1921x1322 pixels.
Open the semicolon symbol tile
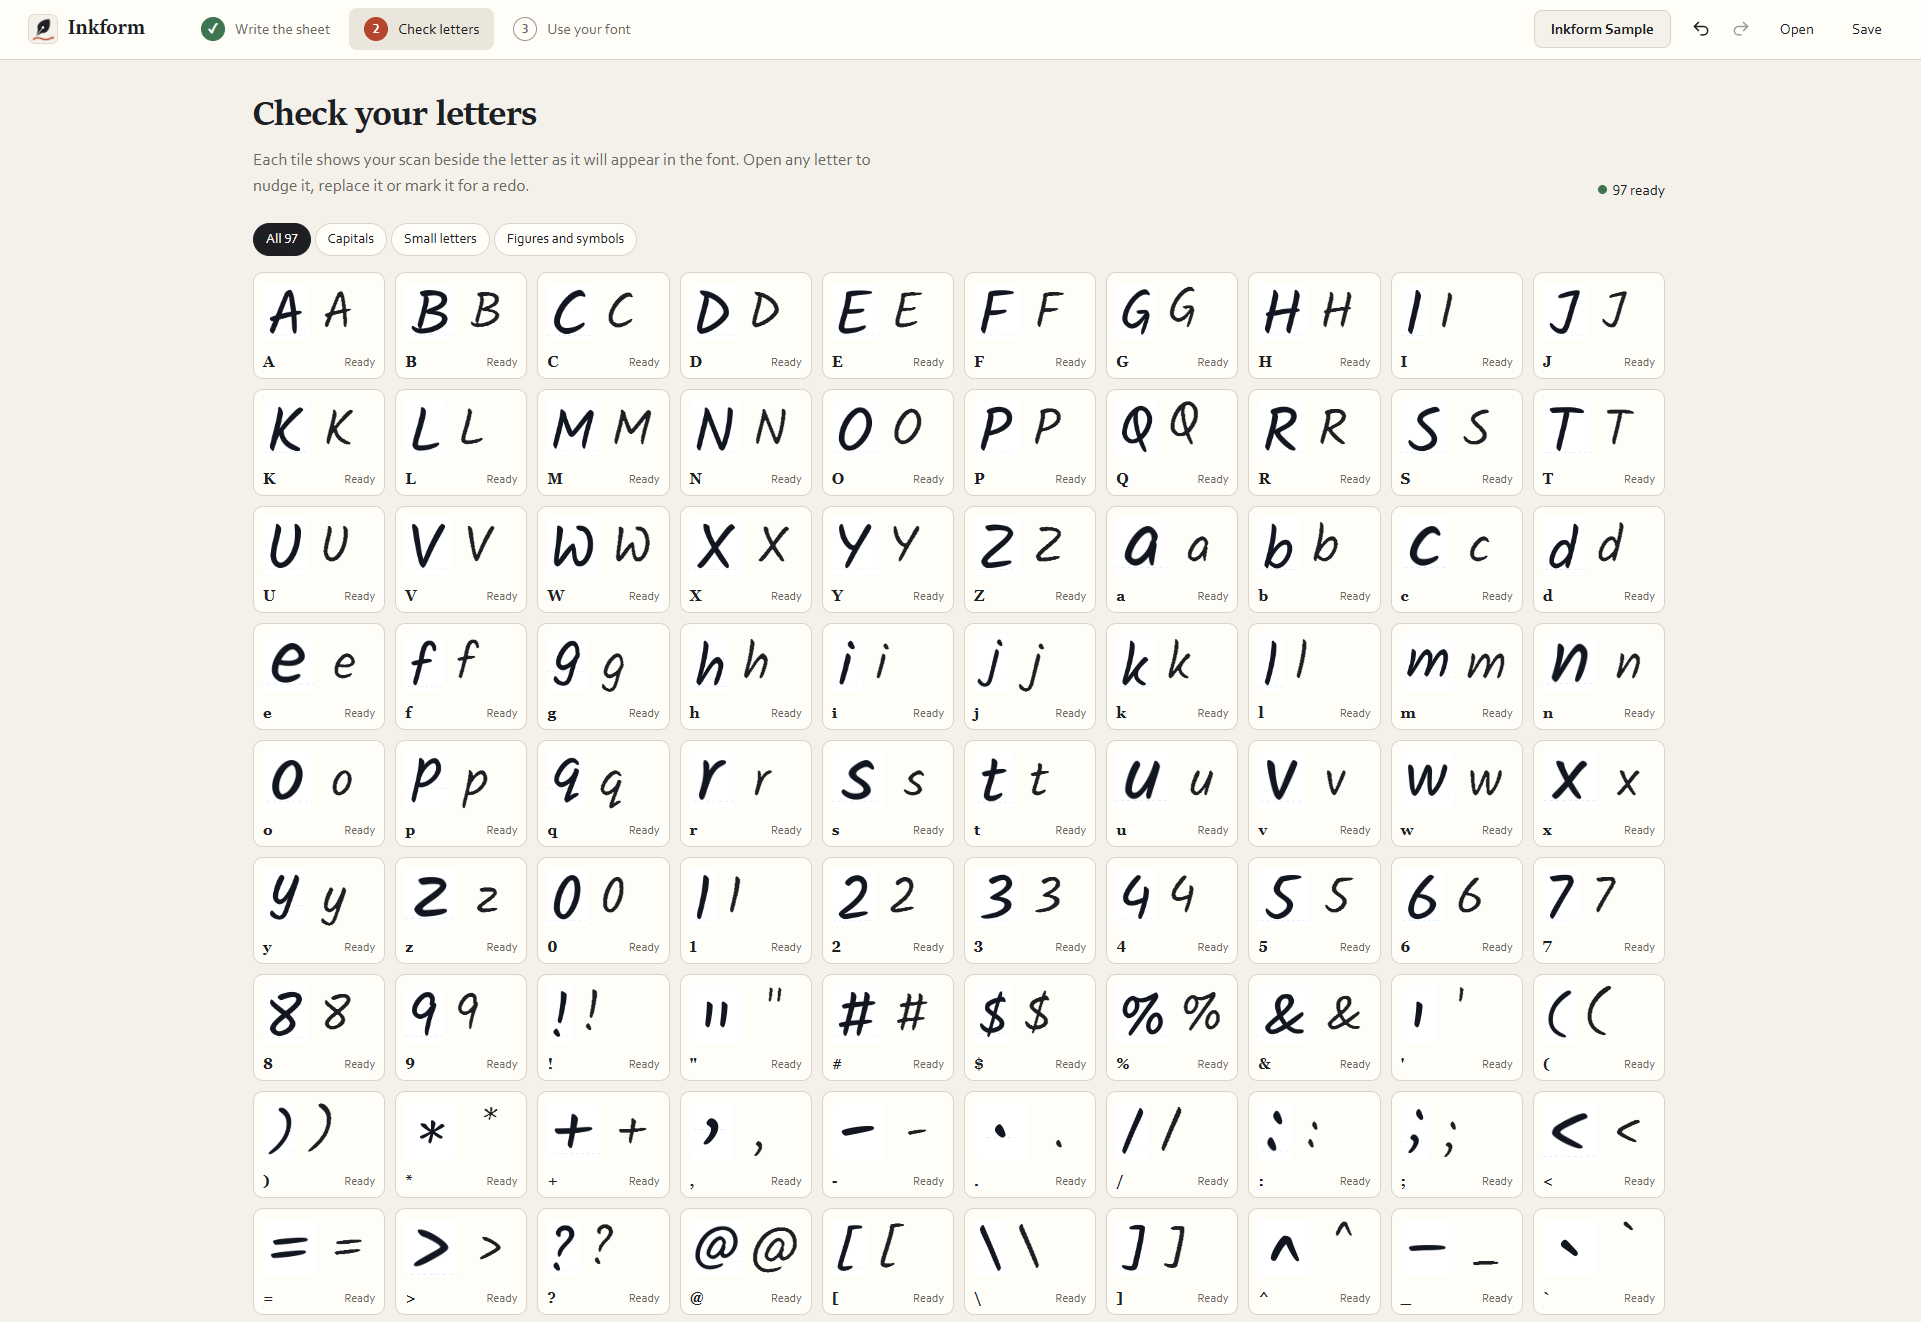tap(1456, 1144)
